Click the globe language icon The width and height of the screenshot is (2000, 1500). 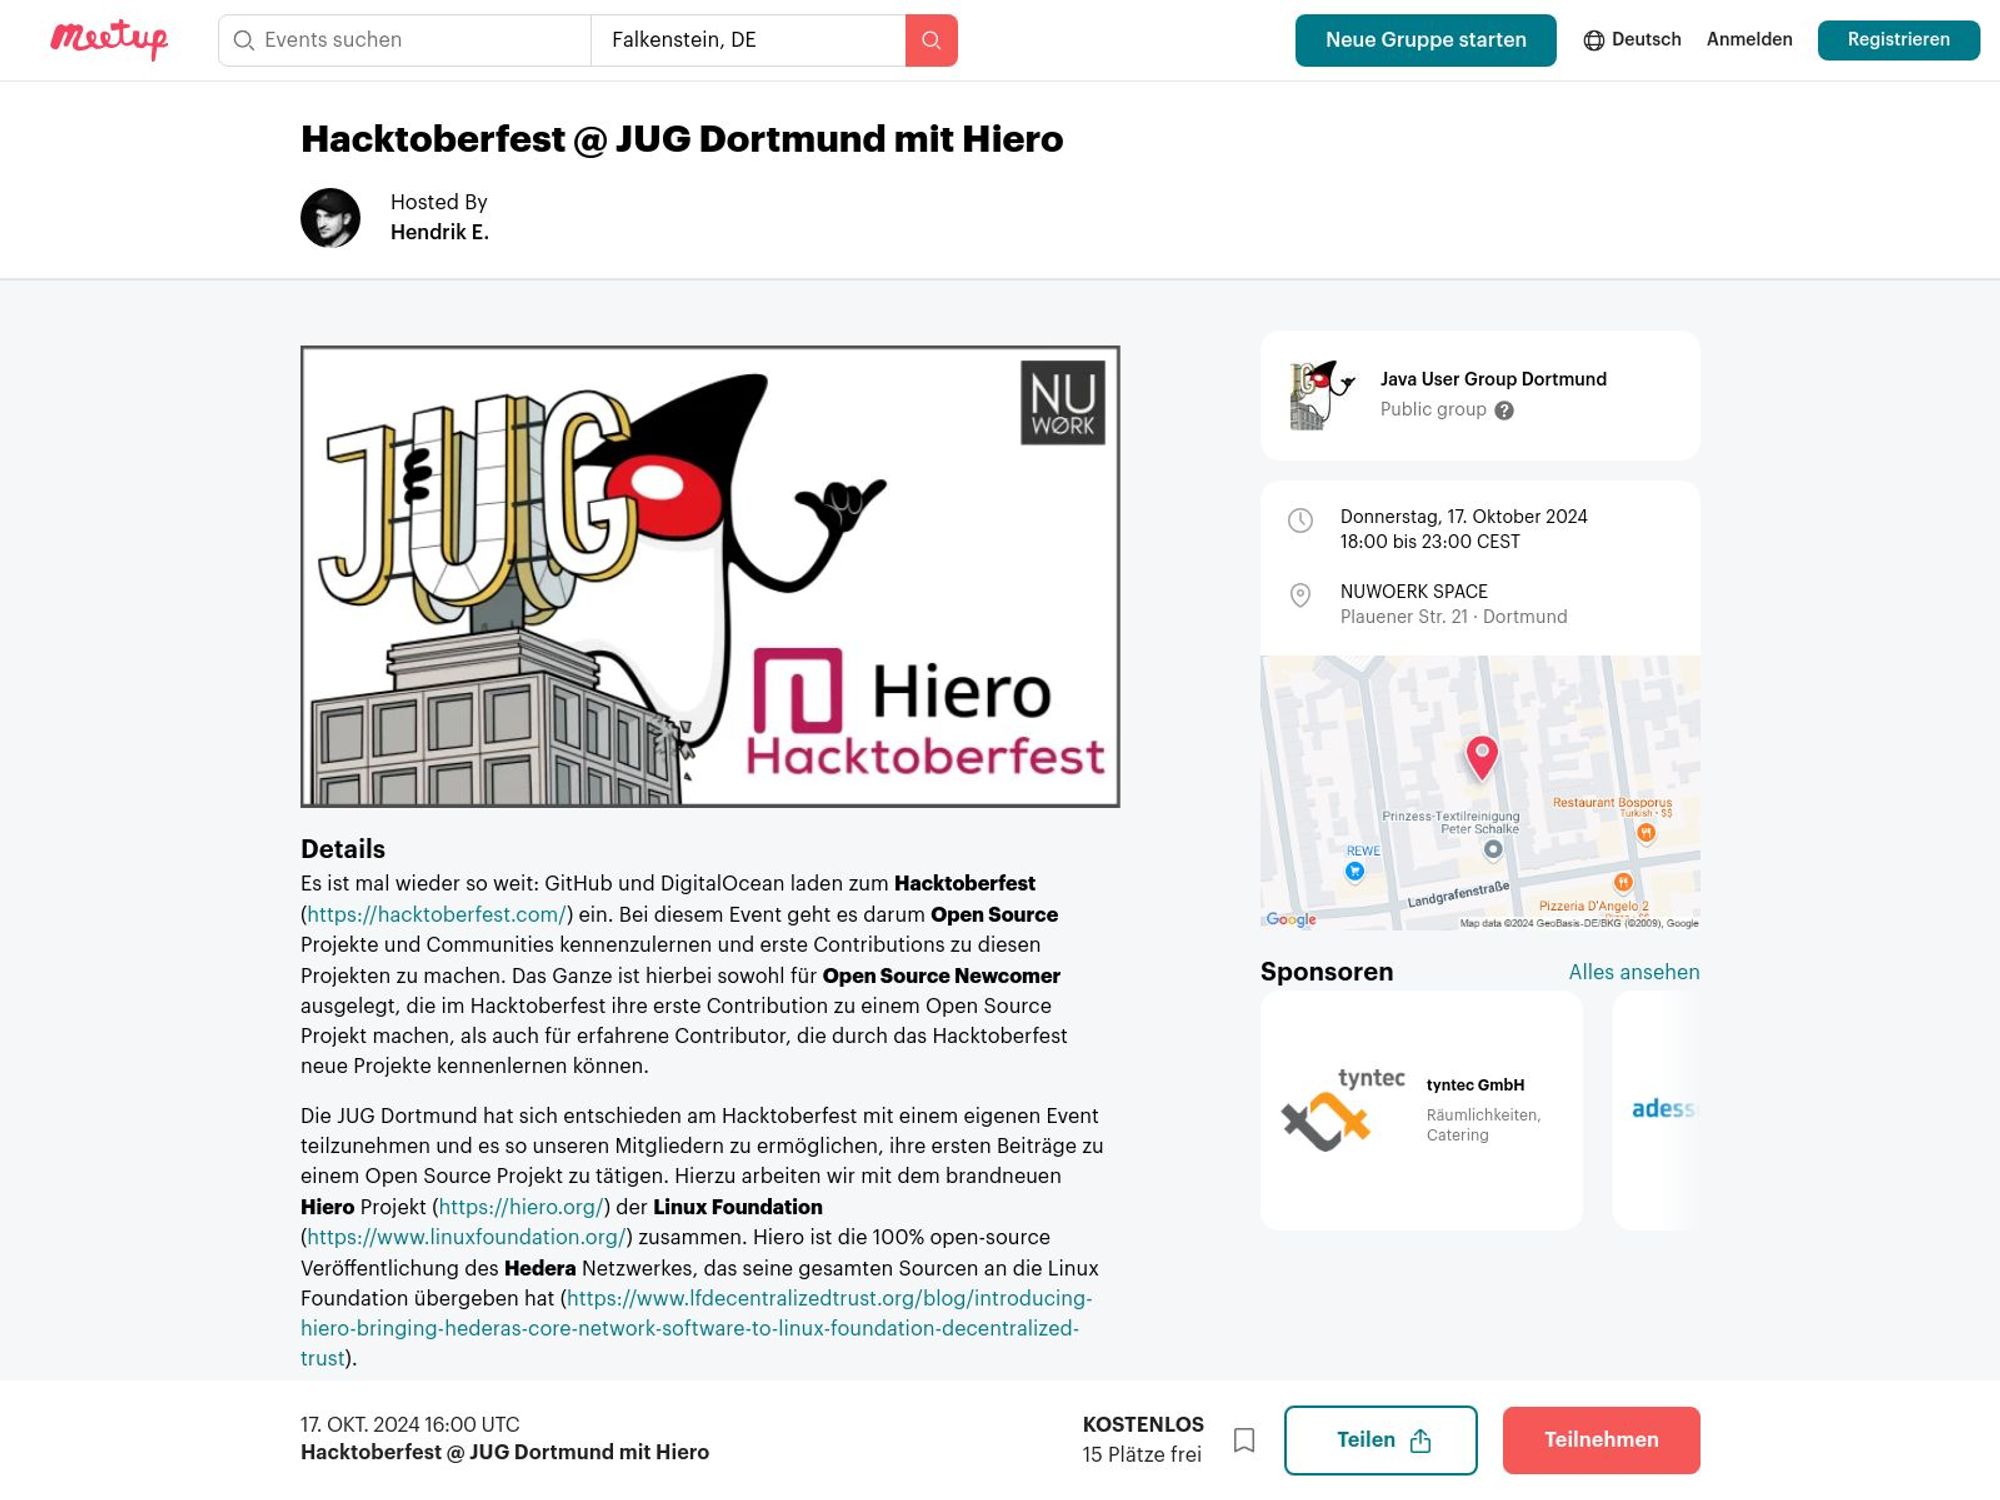tap(1594, 40)
